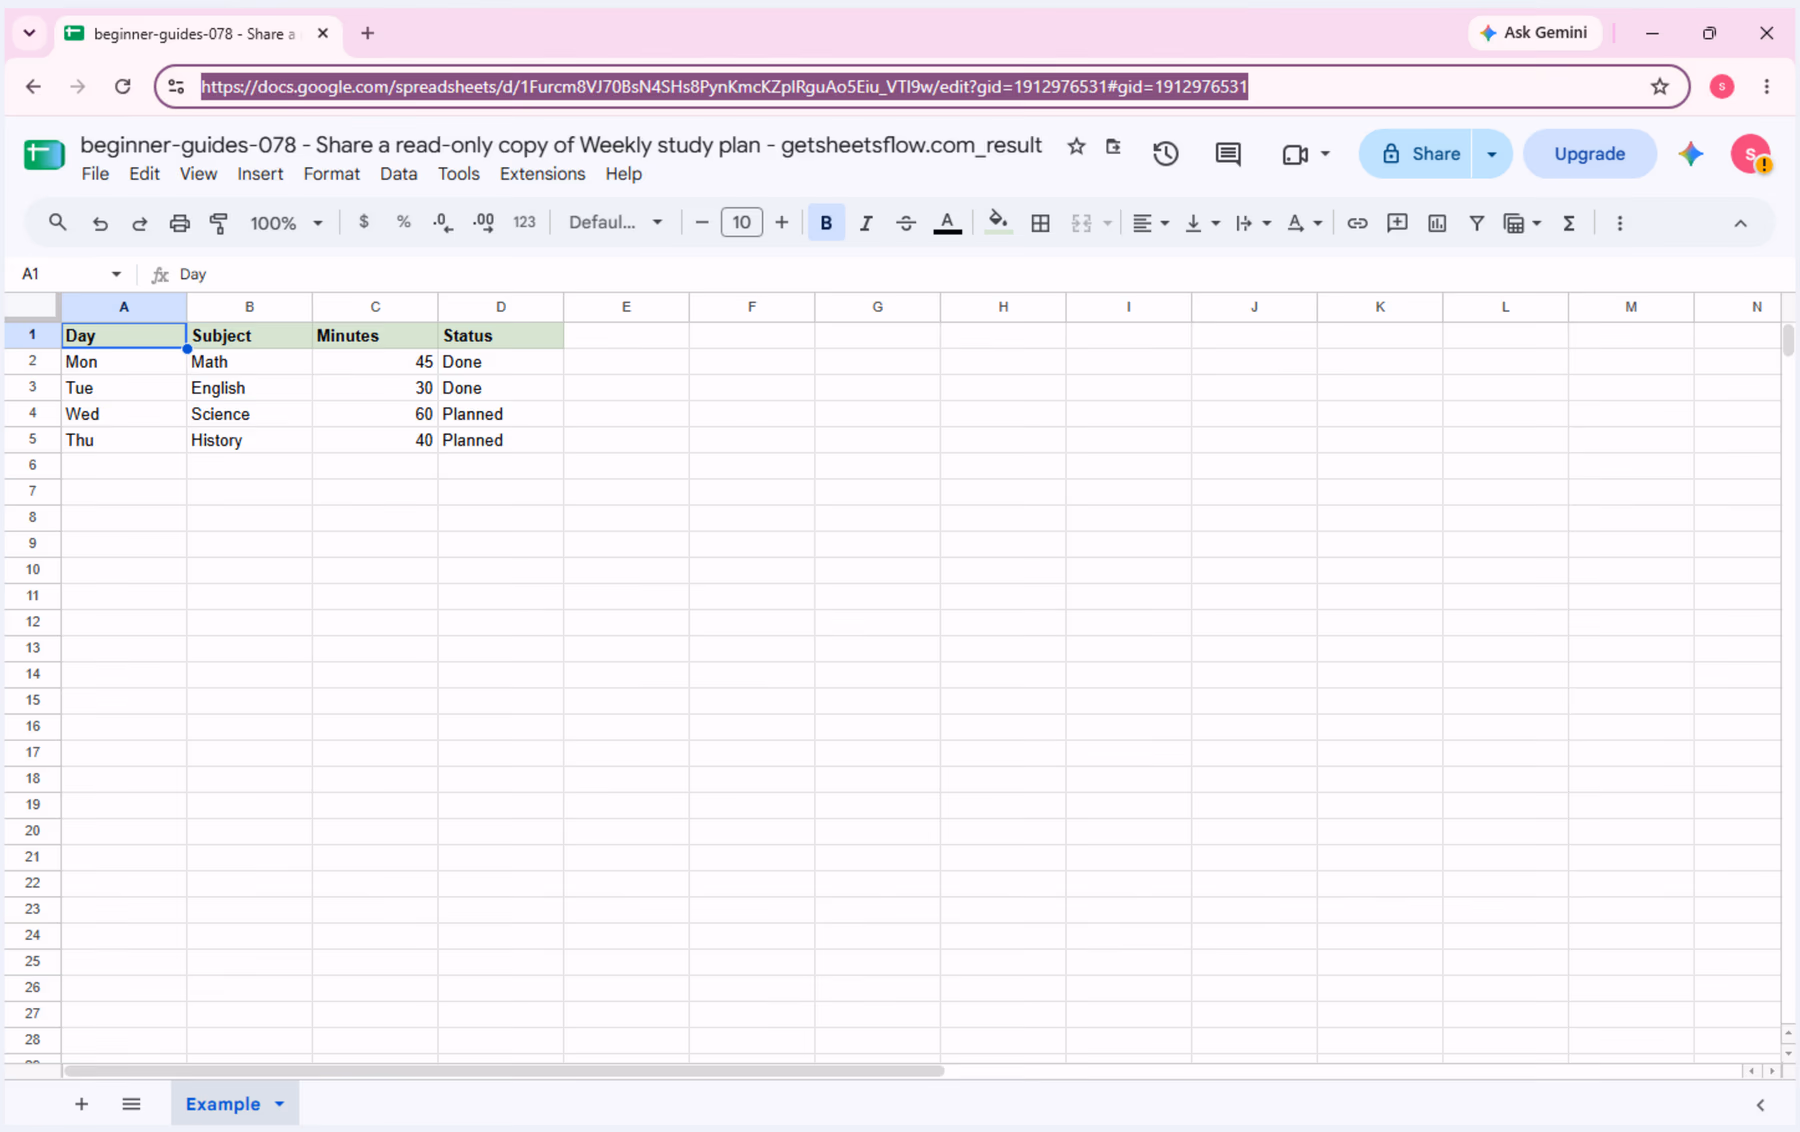This screenshot has width=1800, height=1132.
Task: Click the font size field
Action: click(x=741, y=223)
